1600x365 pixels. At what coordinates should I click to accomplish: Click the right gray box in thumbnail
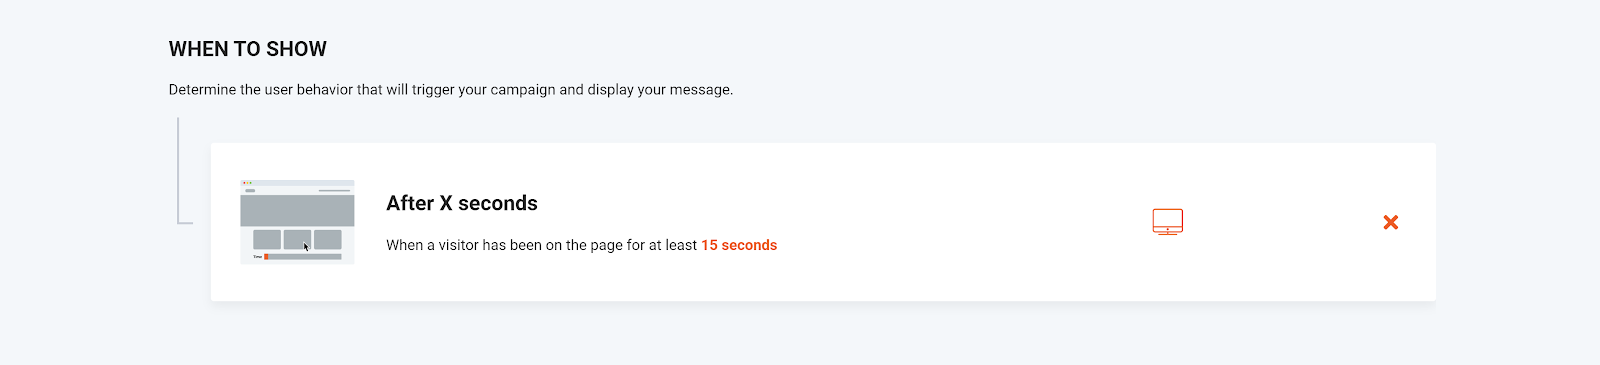pos(328,239)
